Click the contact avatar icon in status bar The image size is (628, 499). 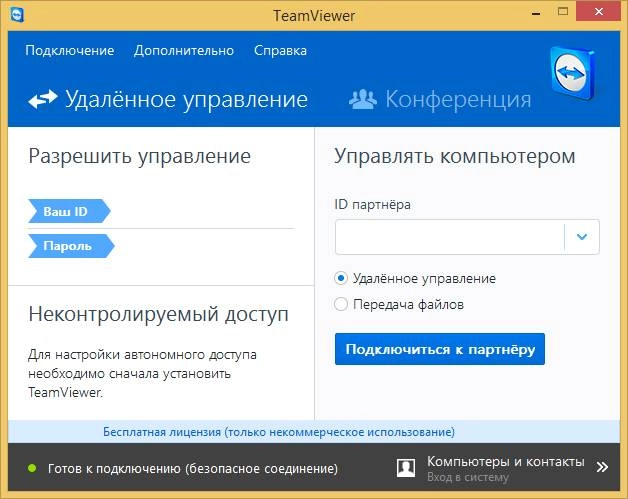[406, 468]
